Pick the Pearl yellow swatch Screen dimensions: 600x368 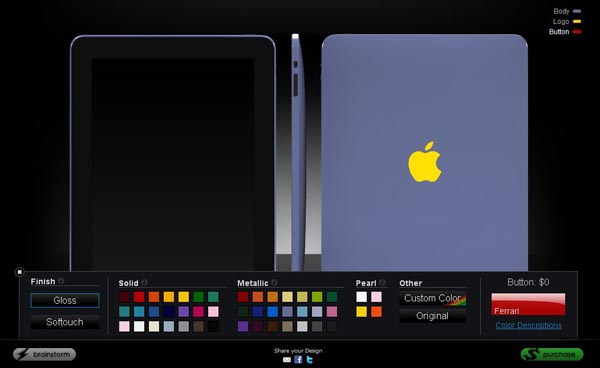362,312
